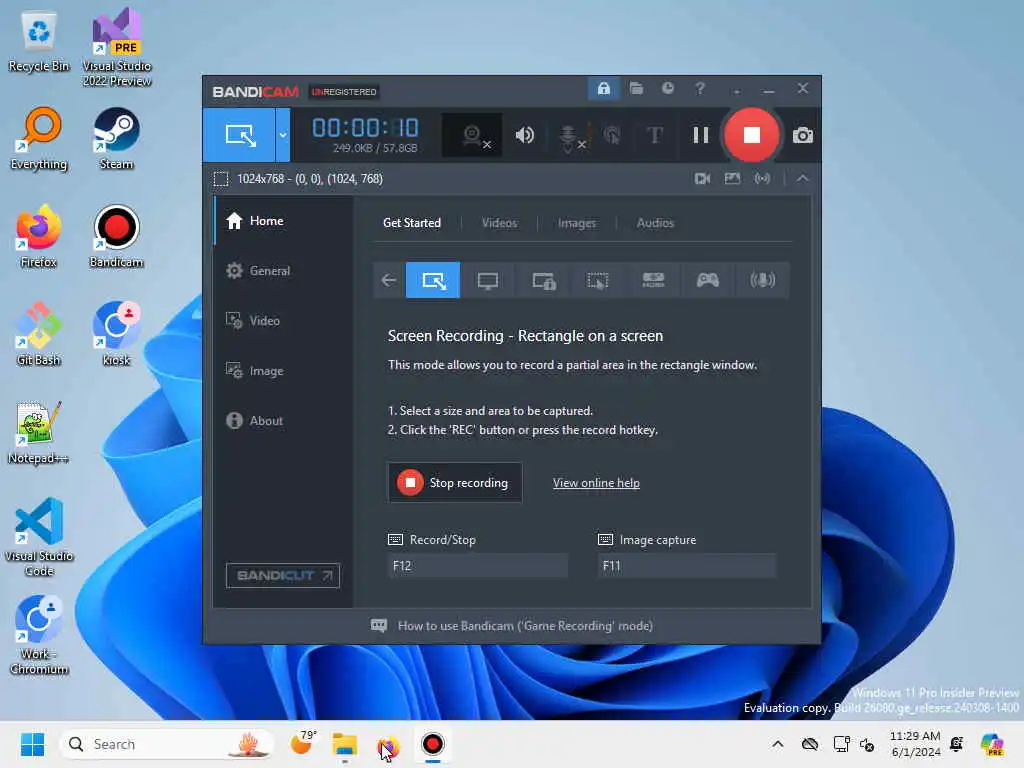Viewport: 1024px width, 768px height.
Task: Select Steam desktop shortcut
Action: coord(116,138)
